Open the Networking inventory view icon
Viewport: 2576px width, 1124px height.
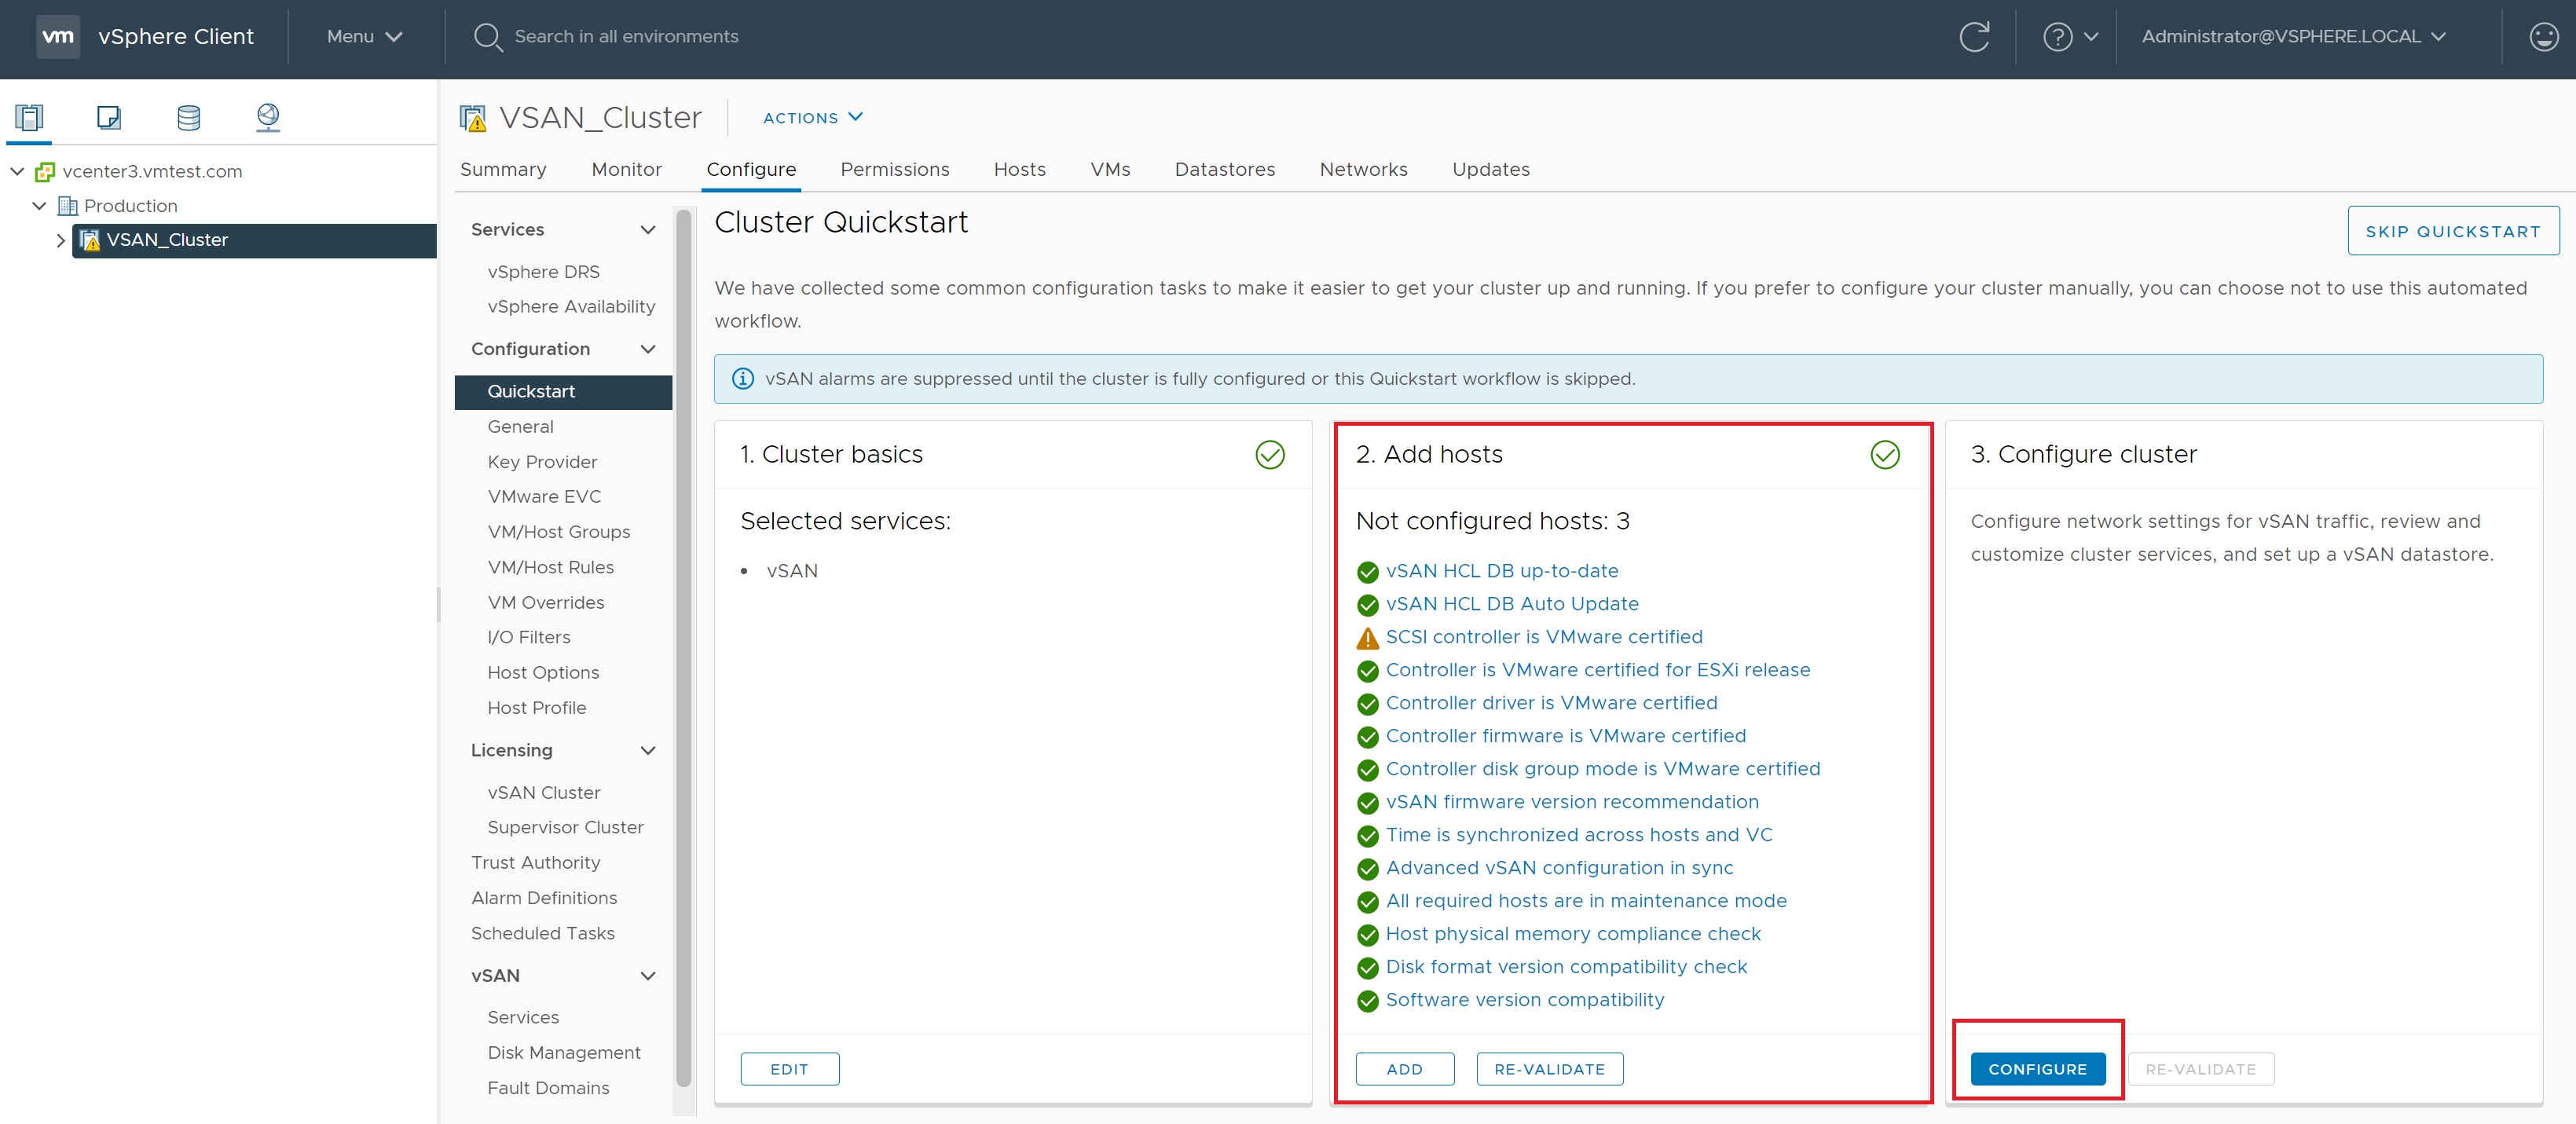click(x=267, y=118)
